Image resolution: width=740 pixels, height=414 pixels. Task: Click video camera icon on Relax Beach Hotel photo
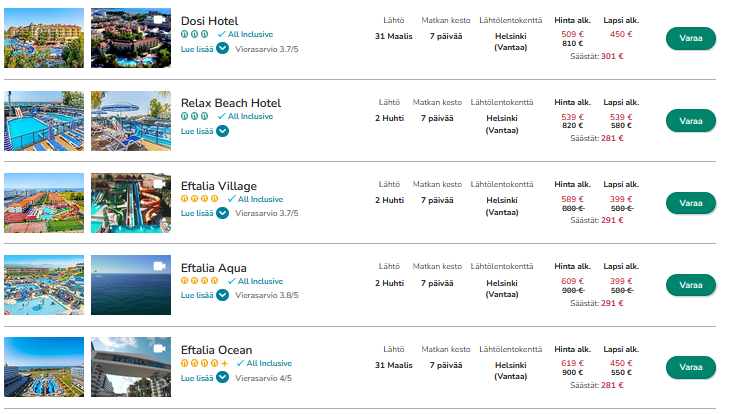(x=158, y=101)
